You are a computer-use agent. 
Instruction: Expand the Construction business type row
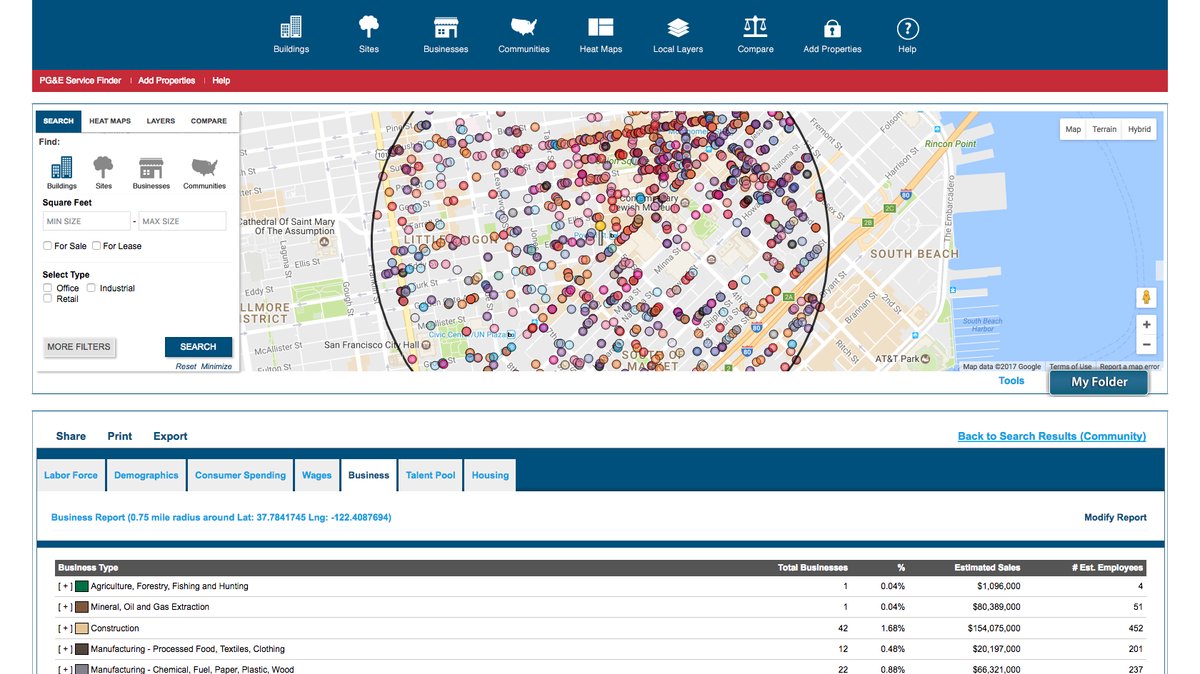[65, 629]
